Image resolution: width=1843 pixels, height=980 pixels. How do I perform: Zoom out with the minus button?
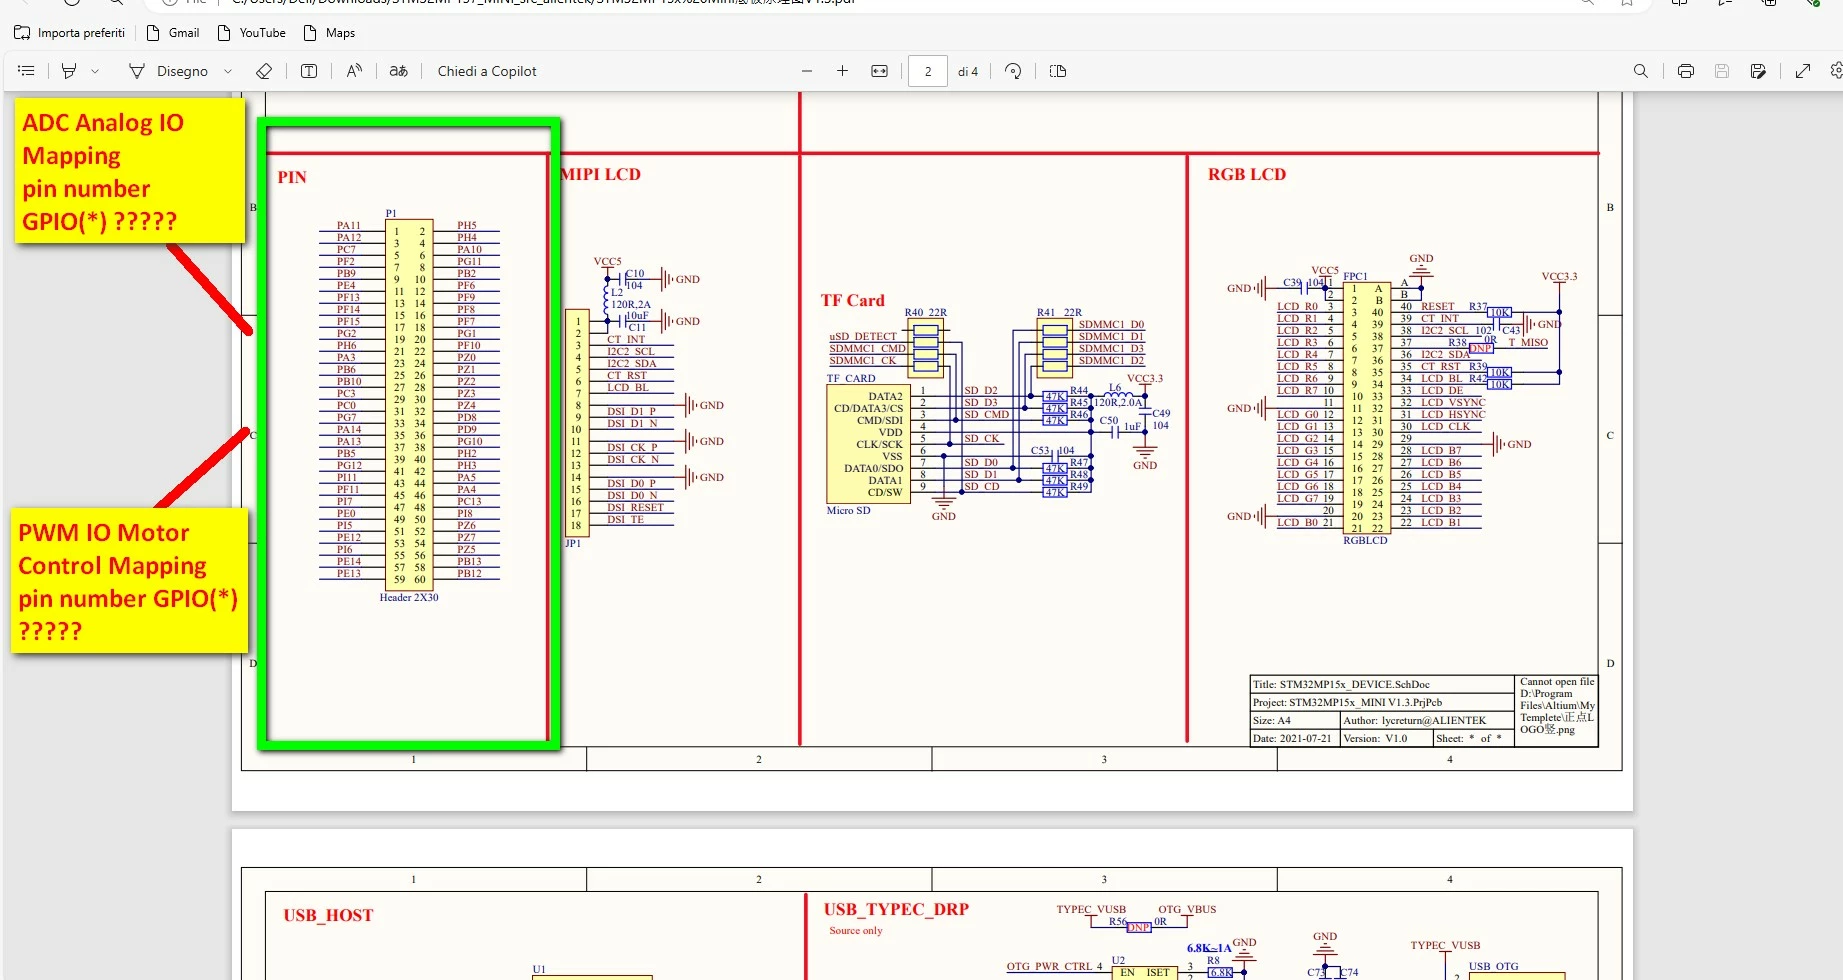coord(807,71)
